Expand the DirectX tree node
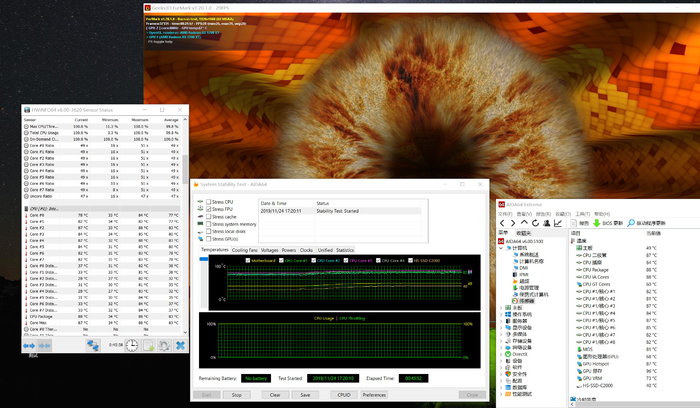Image resolution: width=700 pixels, height=408 pixels. coord(502,353)
